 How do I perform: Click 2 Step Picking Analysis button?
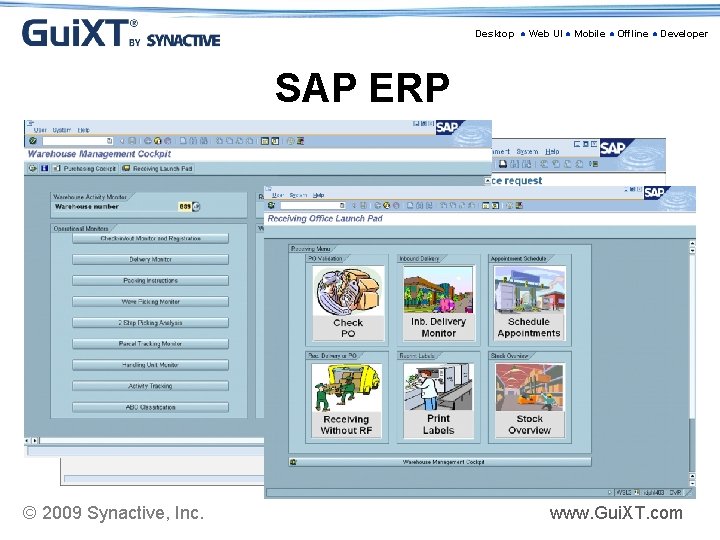tap(151, 323)
